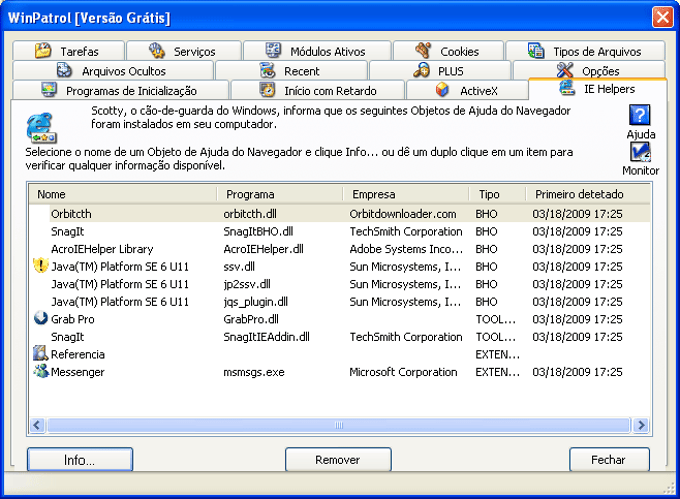Viewport: 680px width, 499px height.
Task: Open the Programas de Inicialização tab
Action: [x=121, y=90]
